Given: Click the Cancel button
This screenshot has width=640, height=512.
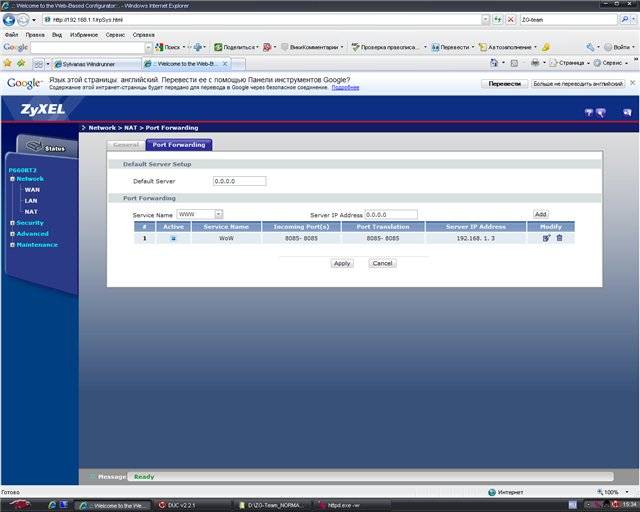Looking at the screenshot, I should [x=382, y=263].
